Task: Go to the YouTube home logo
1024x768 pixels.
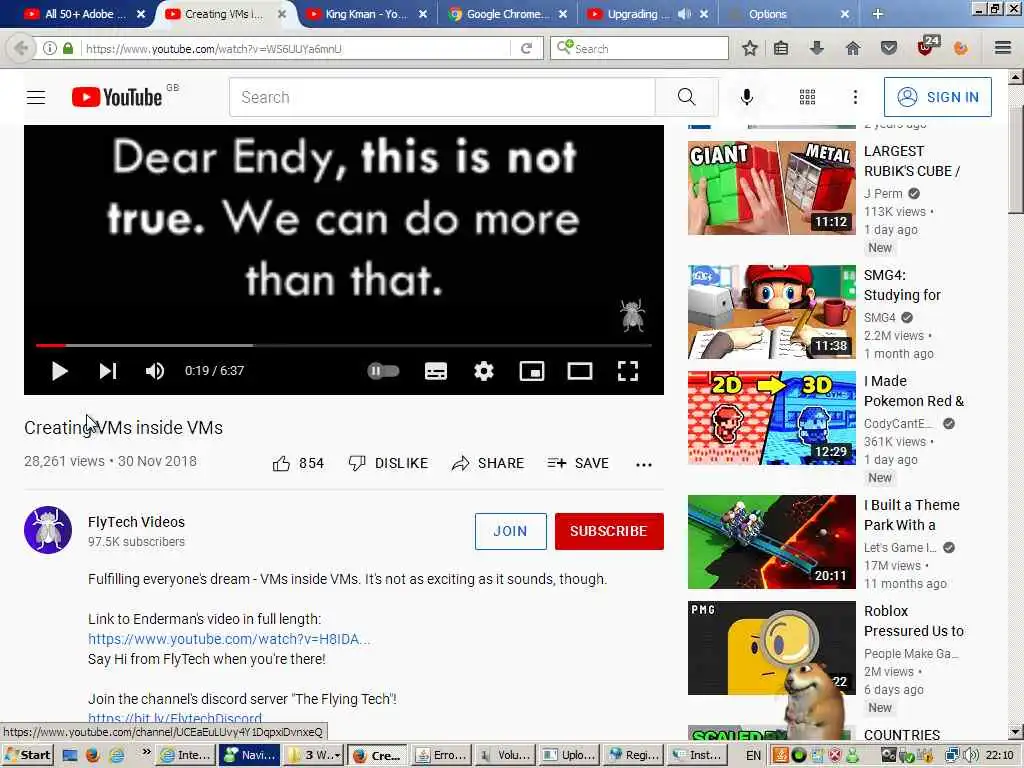Action: click(117, 97)
